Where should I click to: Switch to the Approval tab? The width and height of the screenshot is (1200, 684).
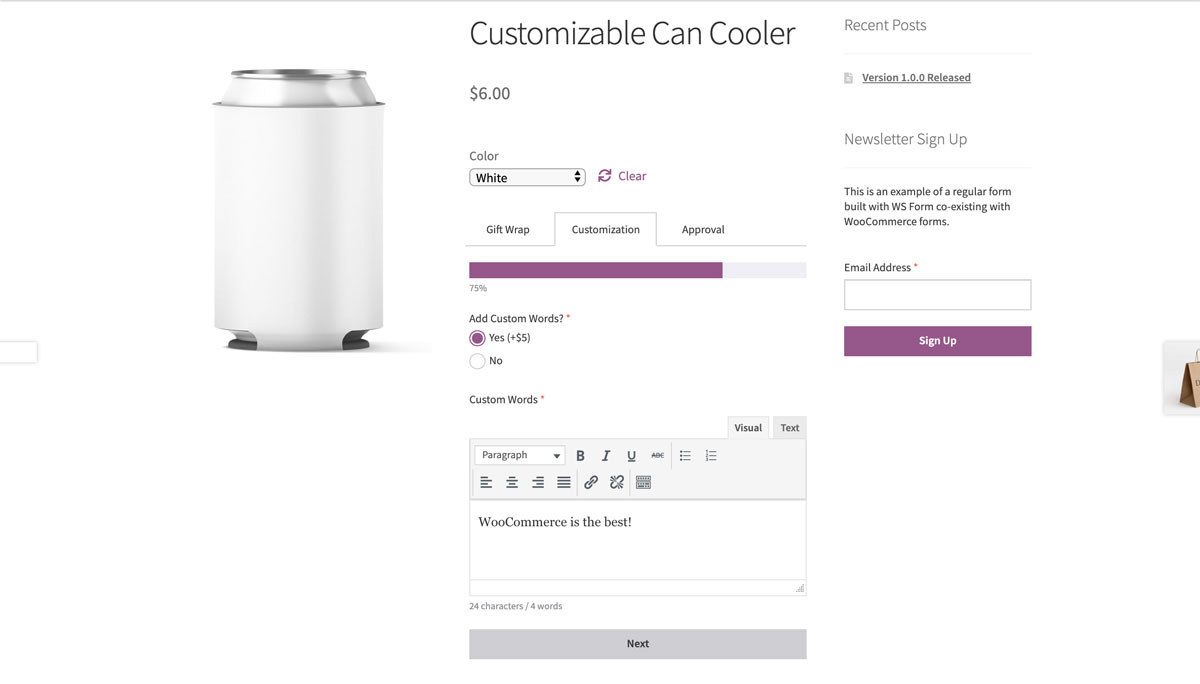point(703,229)
